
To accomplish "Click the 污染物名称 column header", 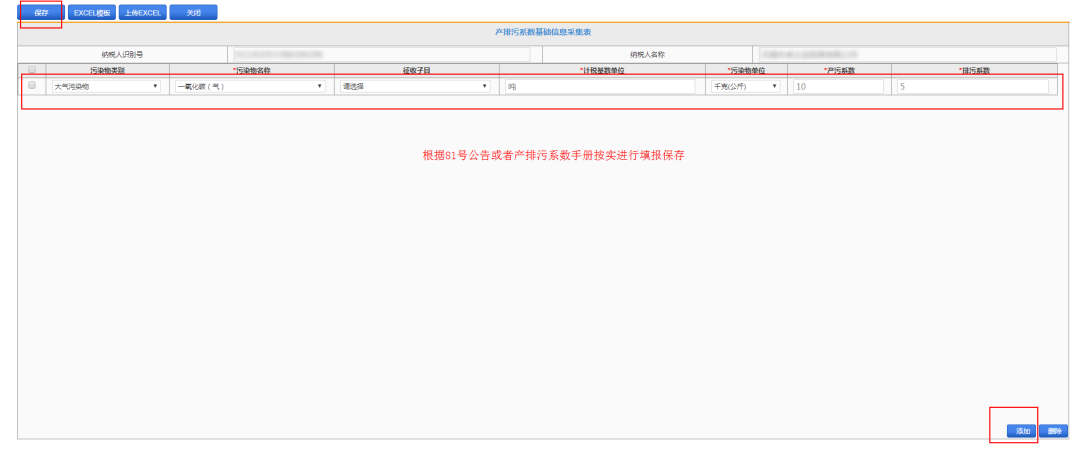I will pos(251,70).
